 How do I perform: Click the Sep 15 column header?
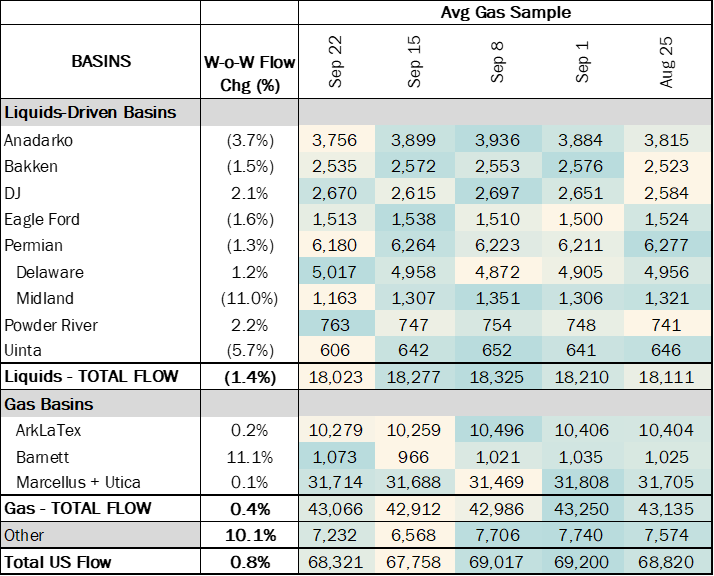tap(414, 61)
